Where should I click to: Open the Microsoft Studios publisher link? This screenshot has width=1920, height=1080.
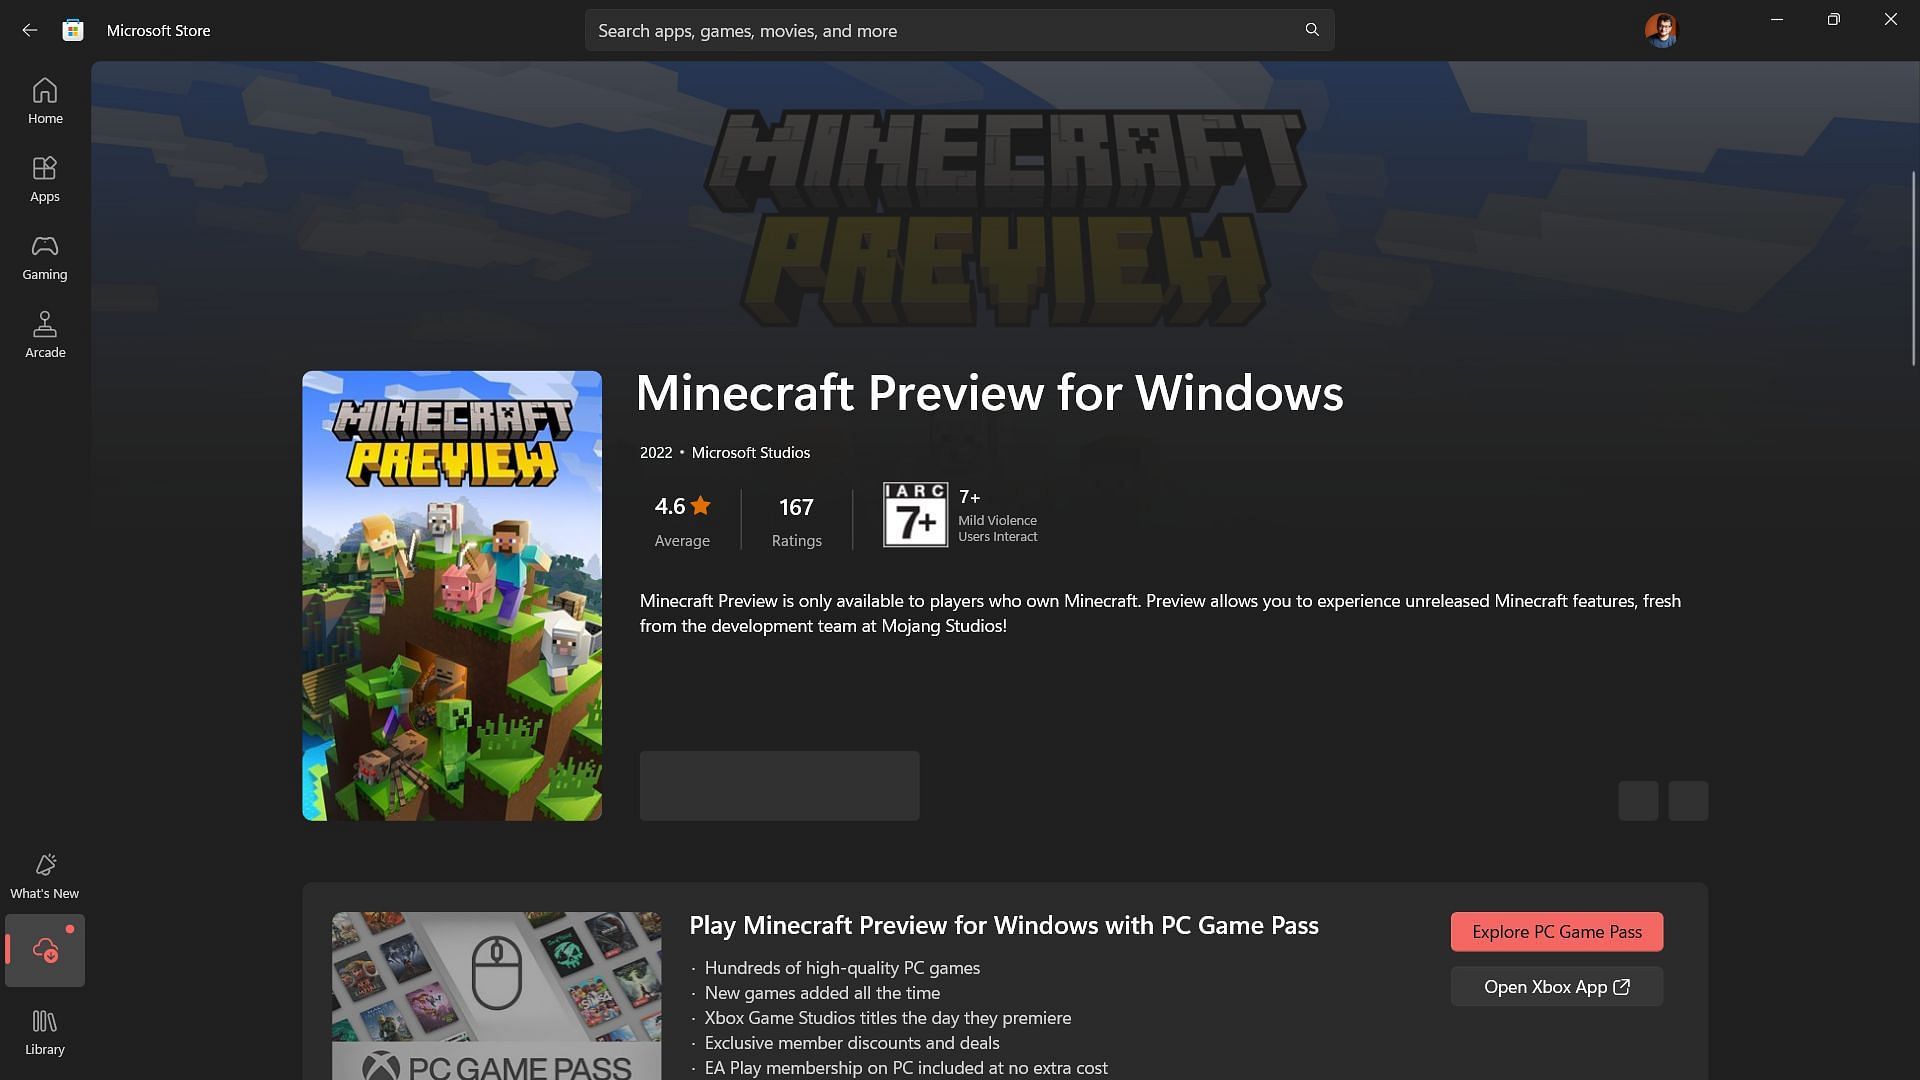[x=750, y=453]
